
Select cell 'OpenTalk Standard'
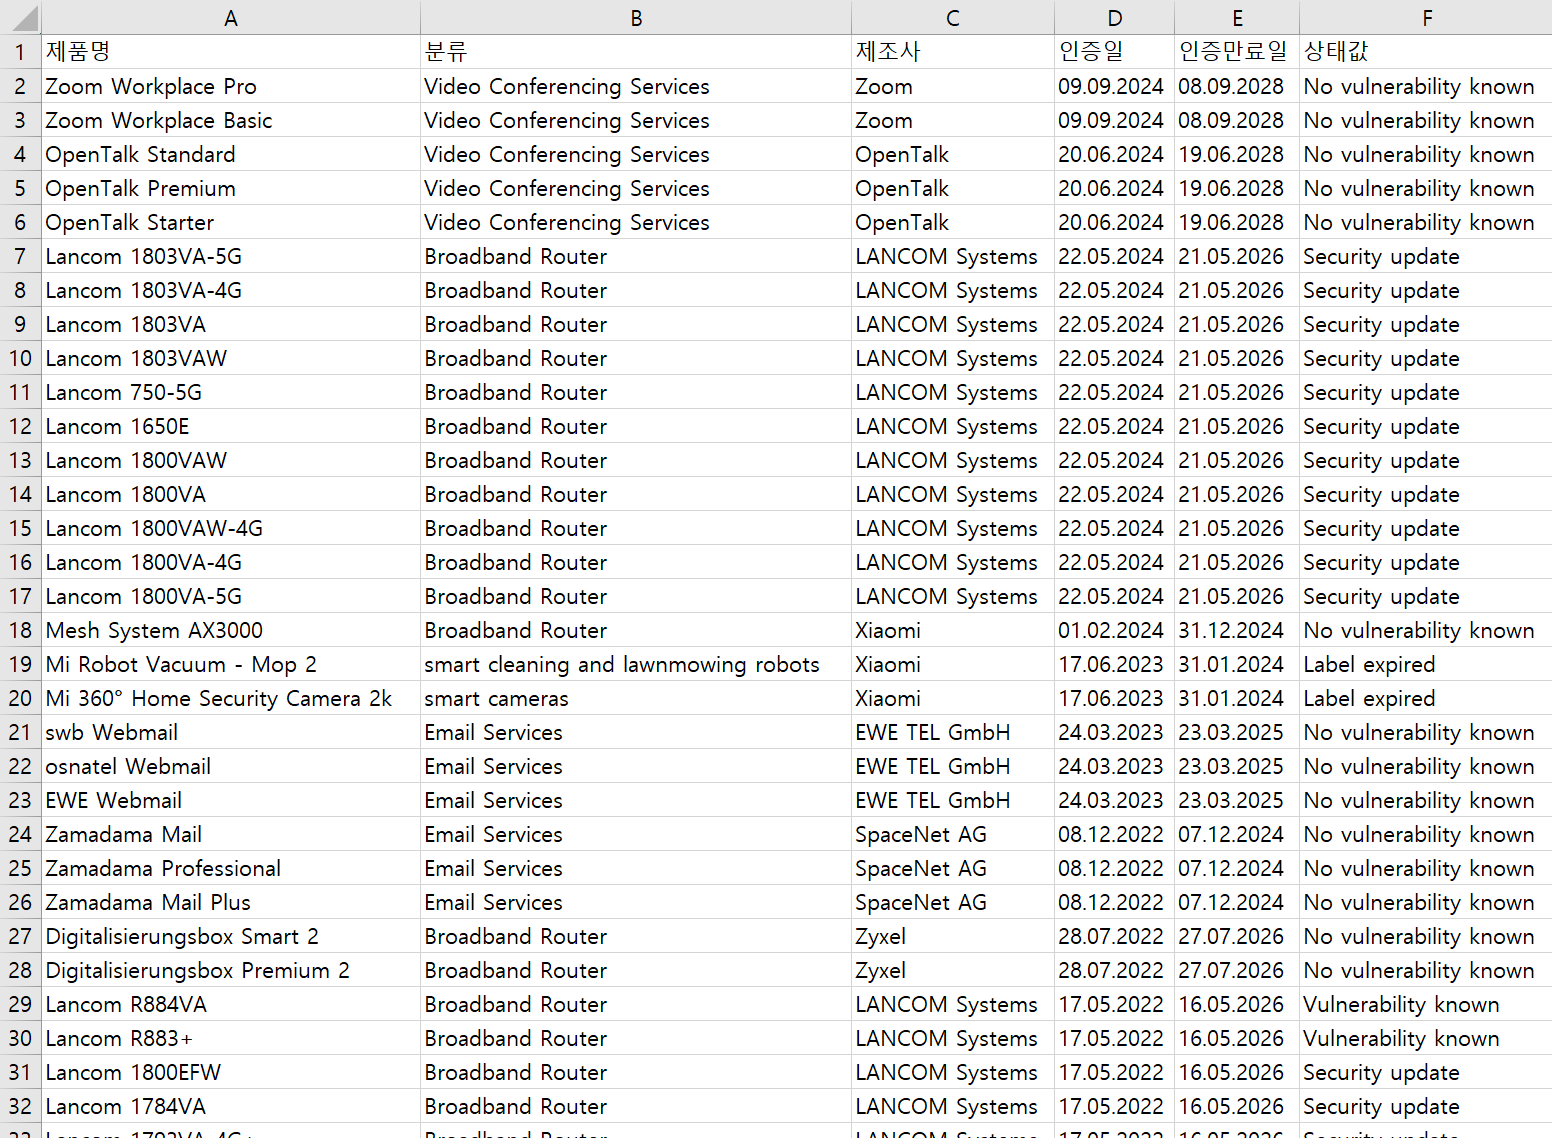[x=231, y=154]
